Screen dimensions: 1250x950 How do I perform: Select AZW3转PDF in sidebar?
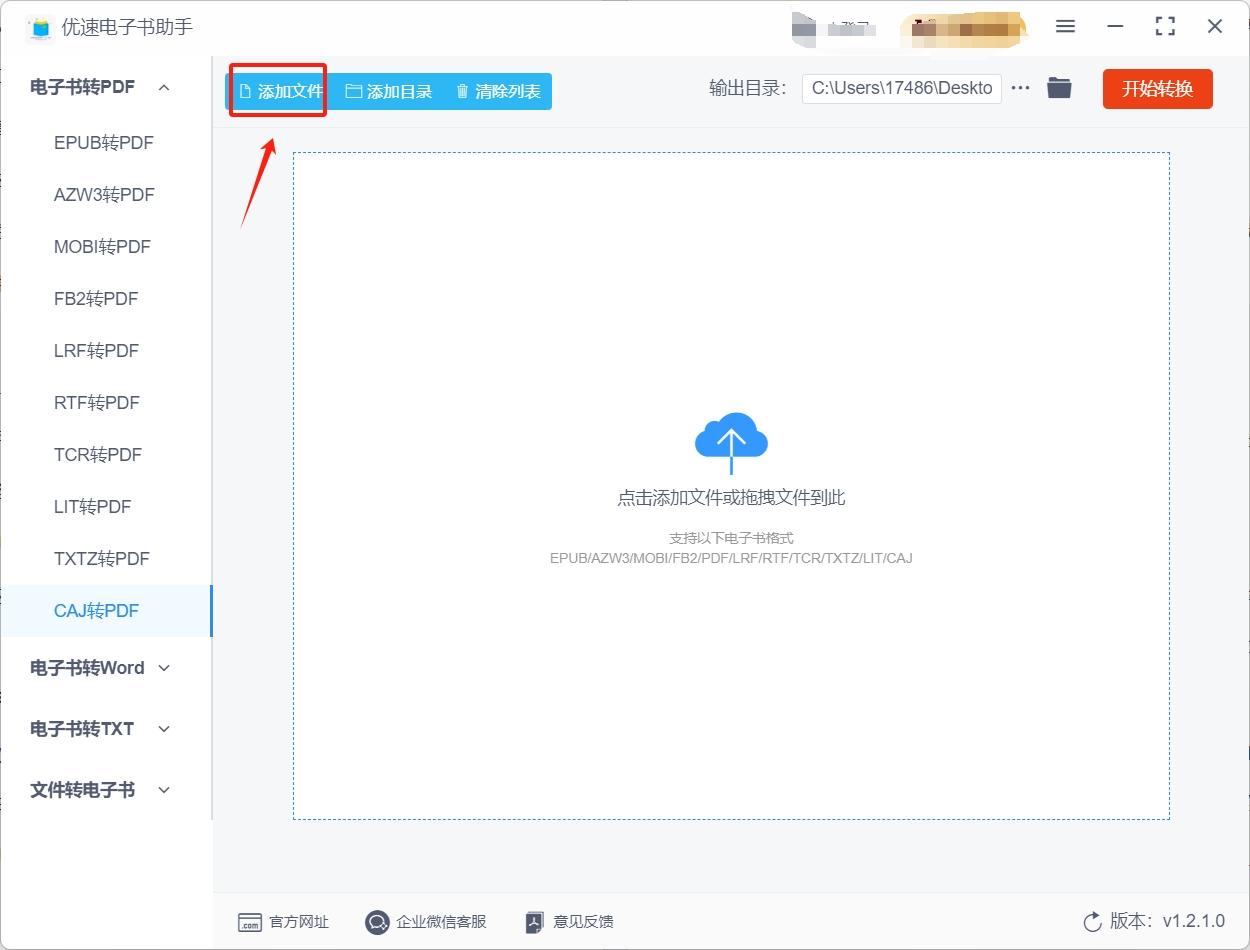click(106, 195)
